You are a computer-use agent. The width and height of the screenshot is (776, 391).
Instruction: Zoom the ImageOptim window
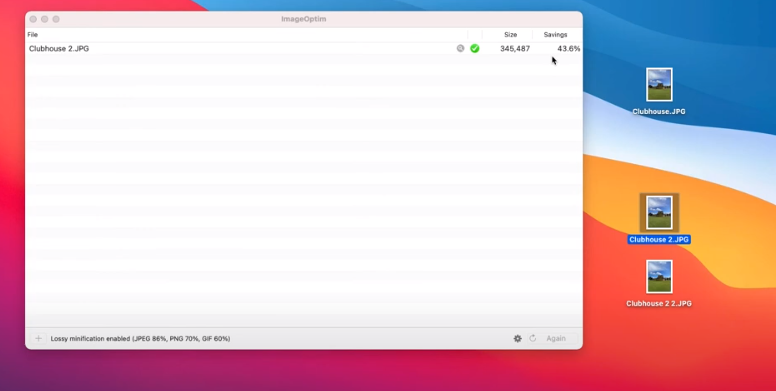[x=56, y=19]
